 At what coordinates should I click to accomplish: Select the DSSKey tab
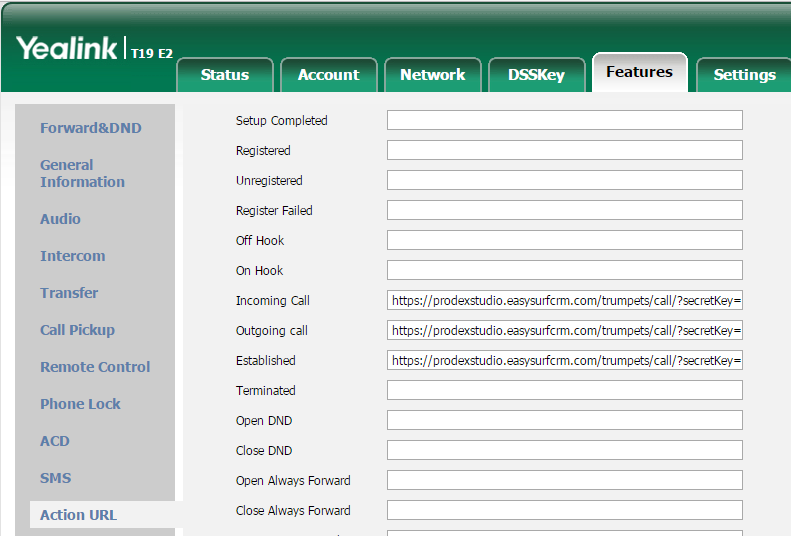[536, 75]
